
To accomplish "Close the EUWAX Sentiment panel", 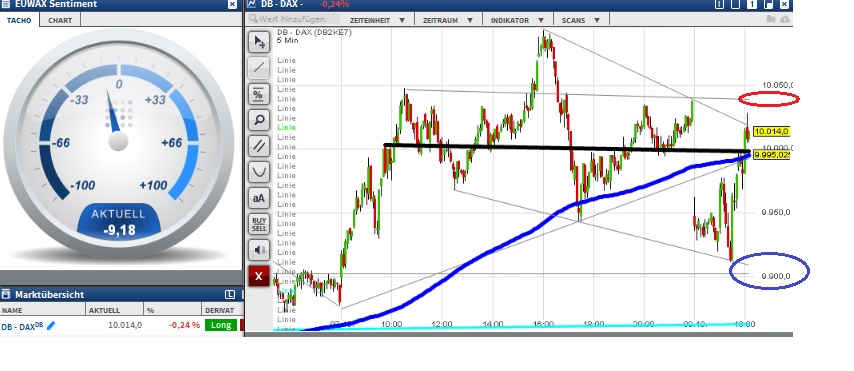I will click(233, 4).
